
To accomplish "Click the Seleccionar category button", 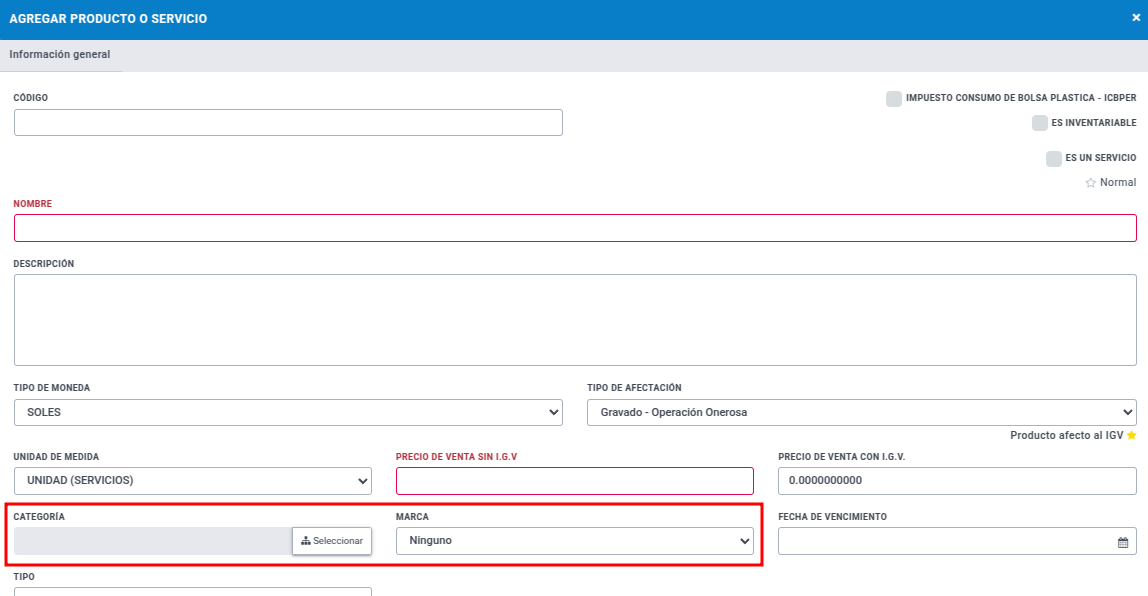I will (332, 541).
